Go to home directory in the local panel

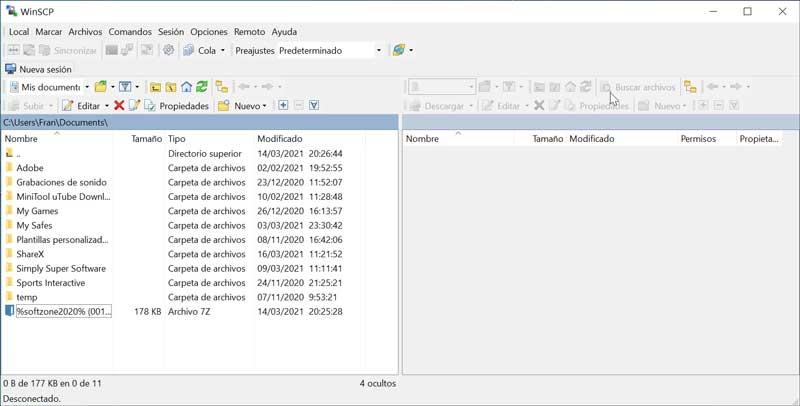[x=186, y=87]
